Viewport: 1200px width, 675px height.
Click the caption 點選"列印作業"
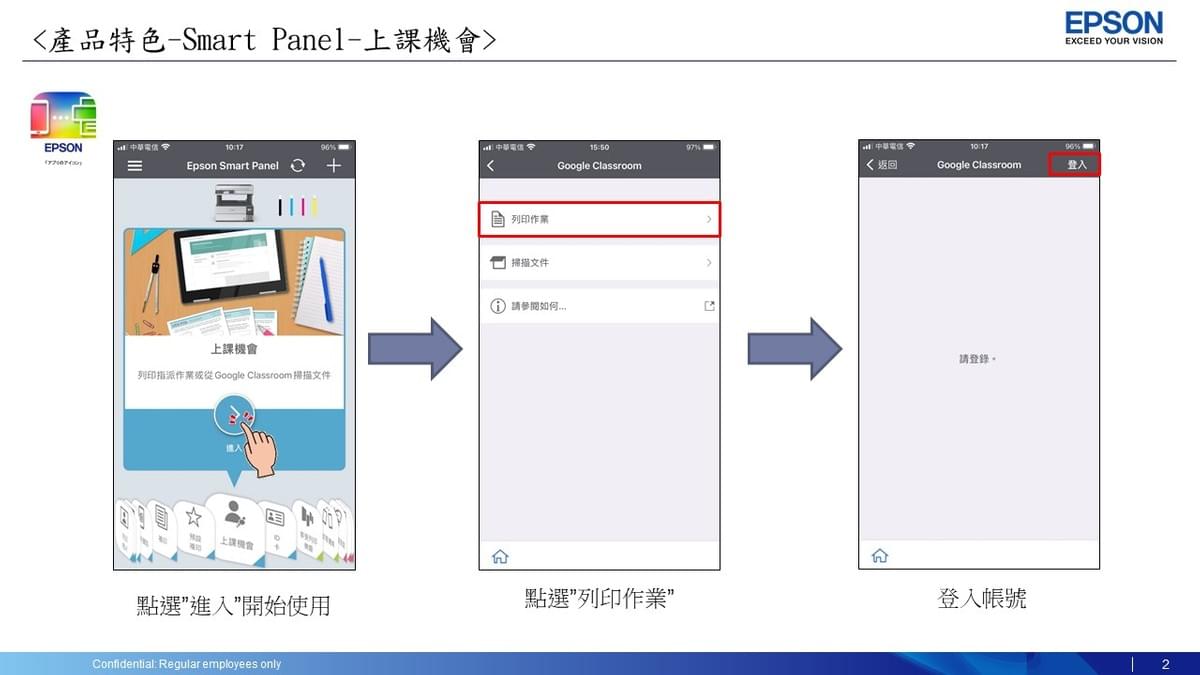click(x=598, y=599)
